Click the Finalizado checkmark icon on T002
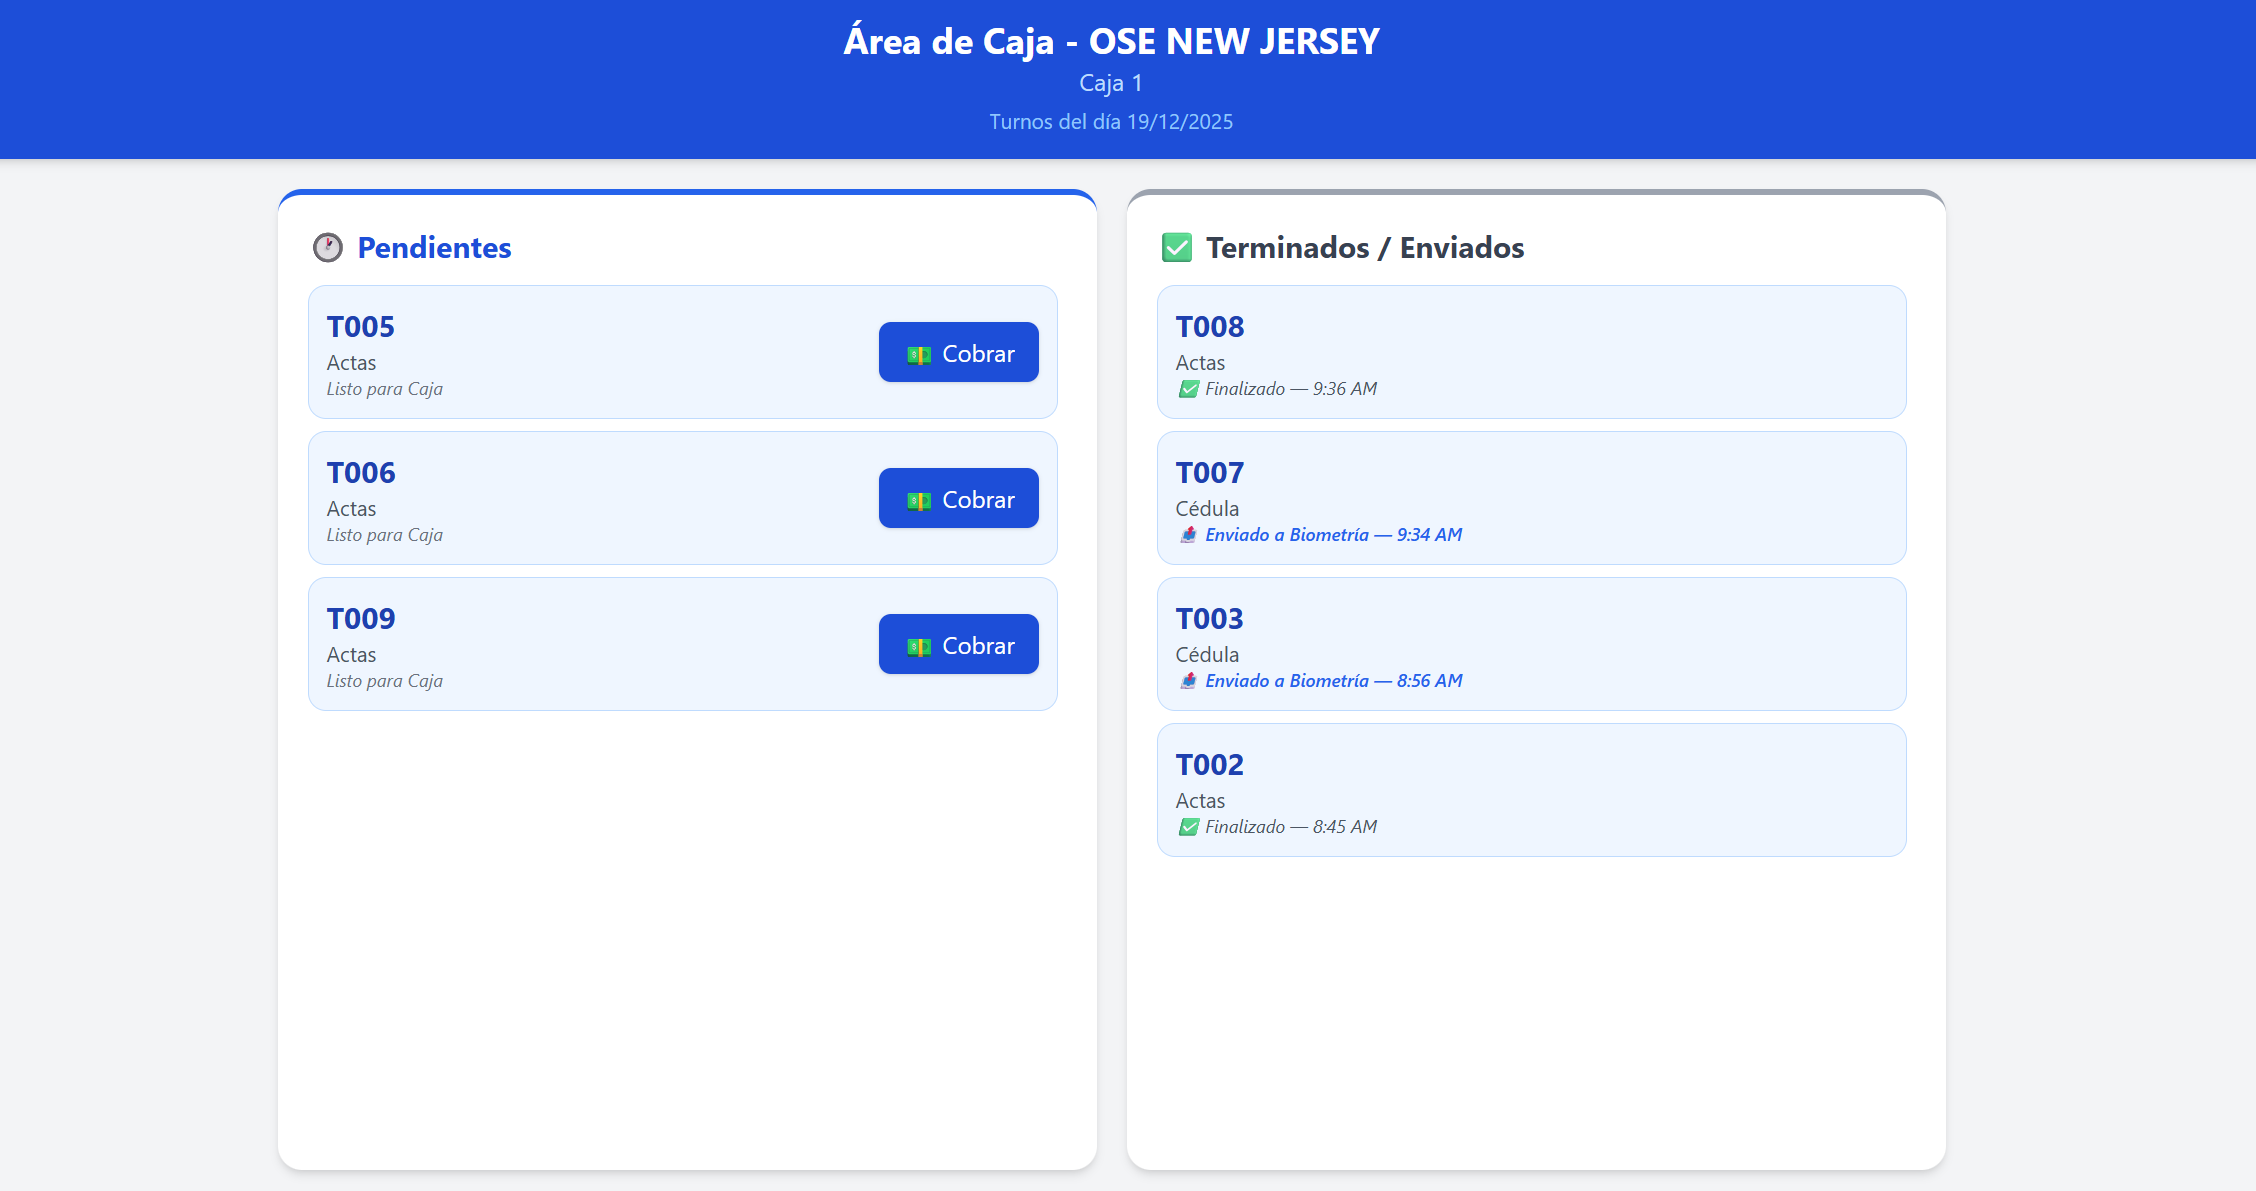The image size is (2256, 1191). point(1188,827)
